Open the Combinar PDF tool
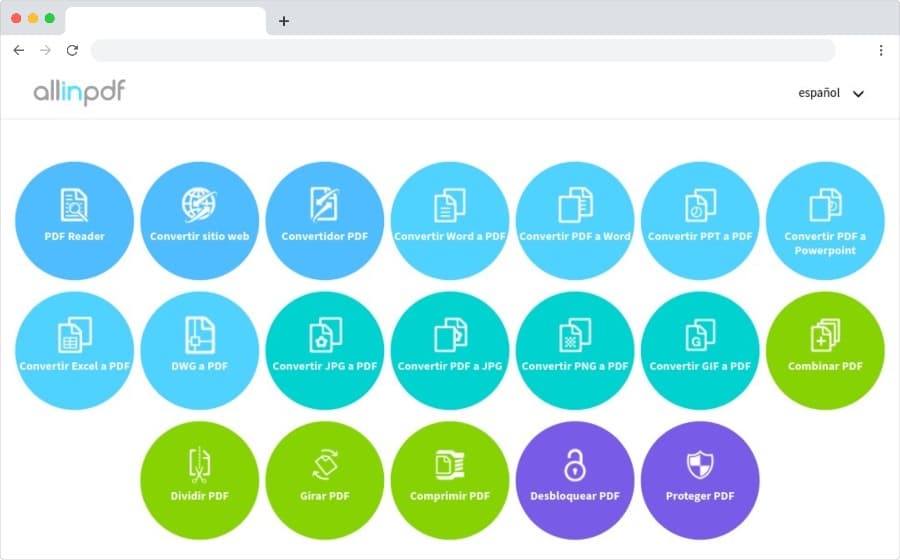This screenshot has width=900, height=560. click(825, 351)
